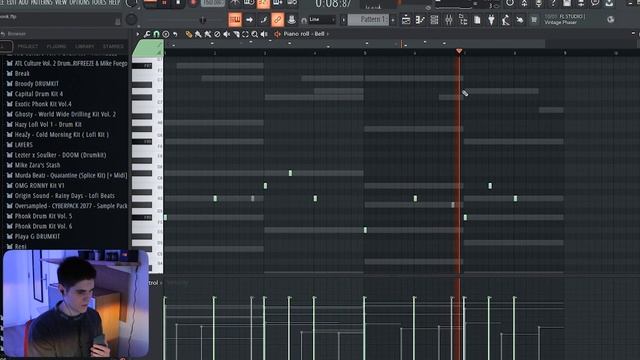Screen dimensions: 640x360
Task: Open the global snap 'Line' dropdown
Action: pyautogui.click(x=322, y=20)
